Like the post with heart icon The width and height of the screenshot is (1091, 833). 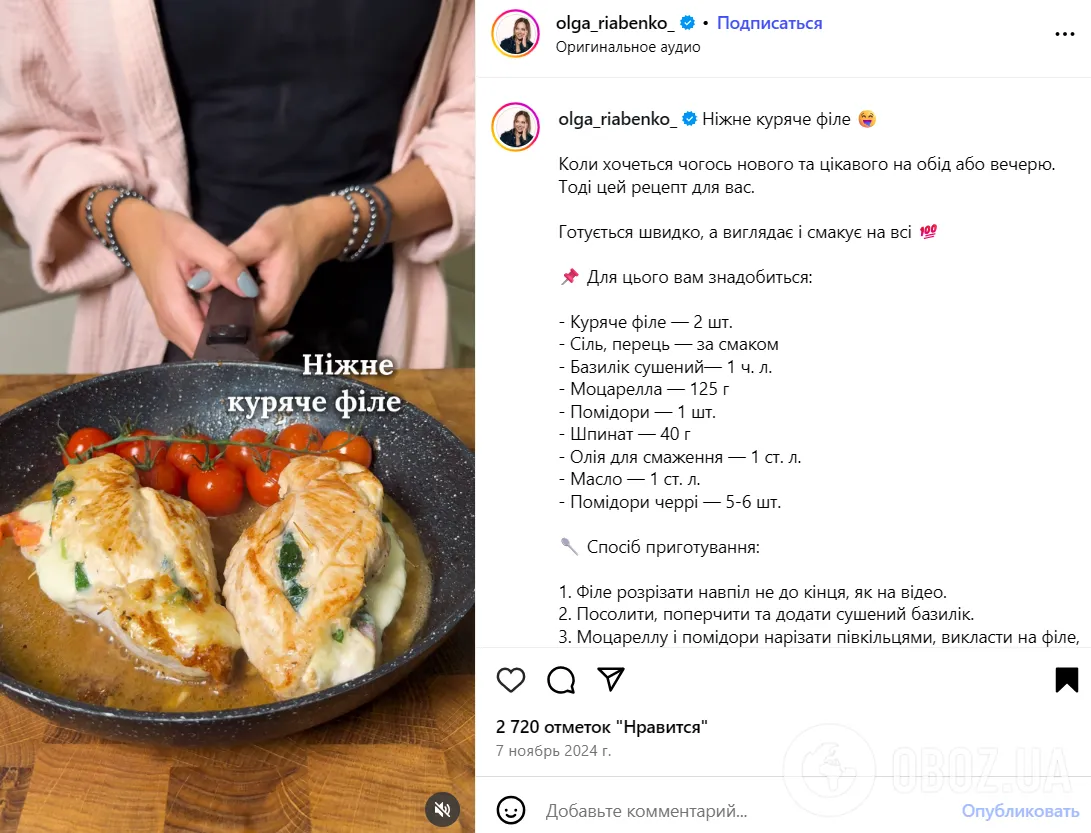511,680
